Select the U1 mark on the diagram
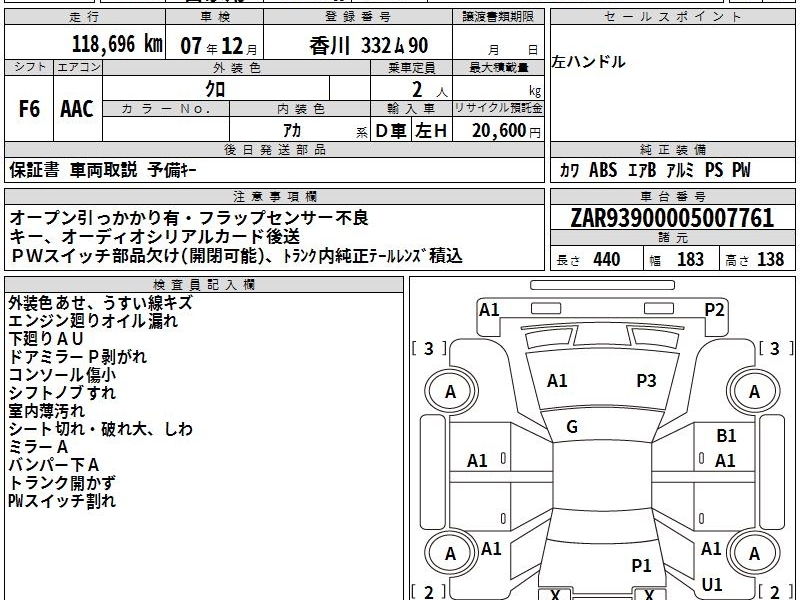 point(712,584)
